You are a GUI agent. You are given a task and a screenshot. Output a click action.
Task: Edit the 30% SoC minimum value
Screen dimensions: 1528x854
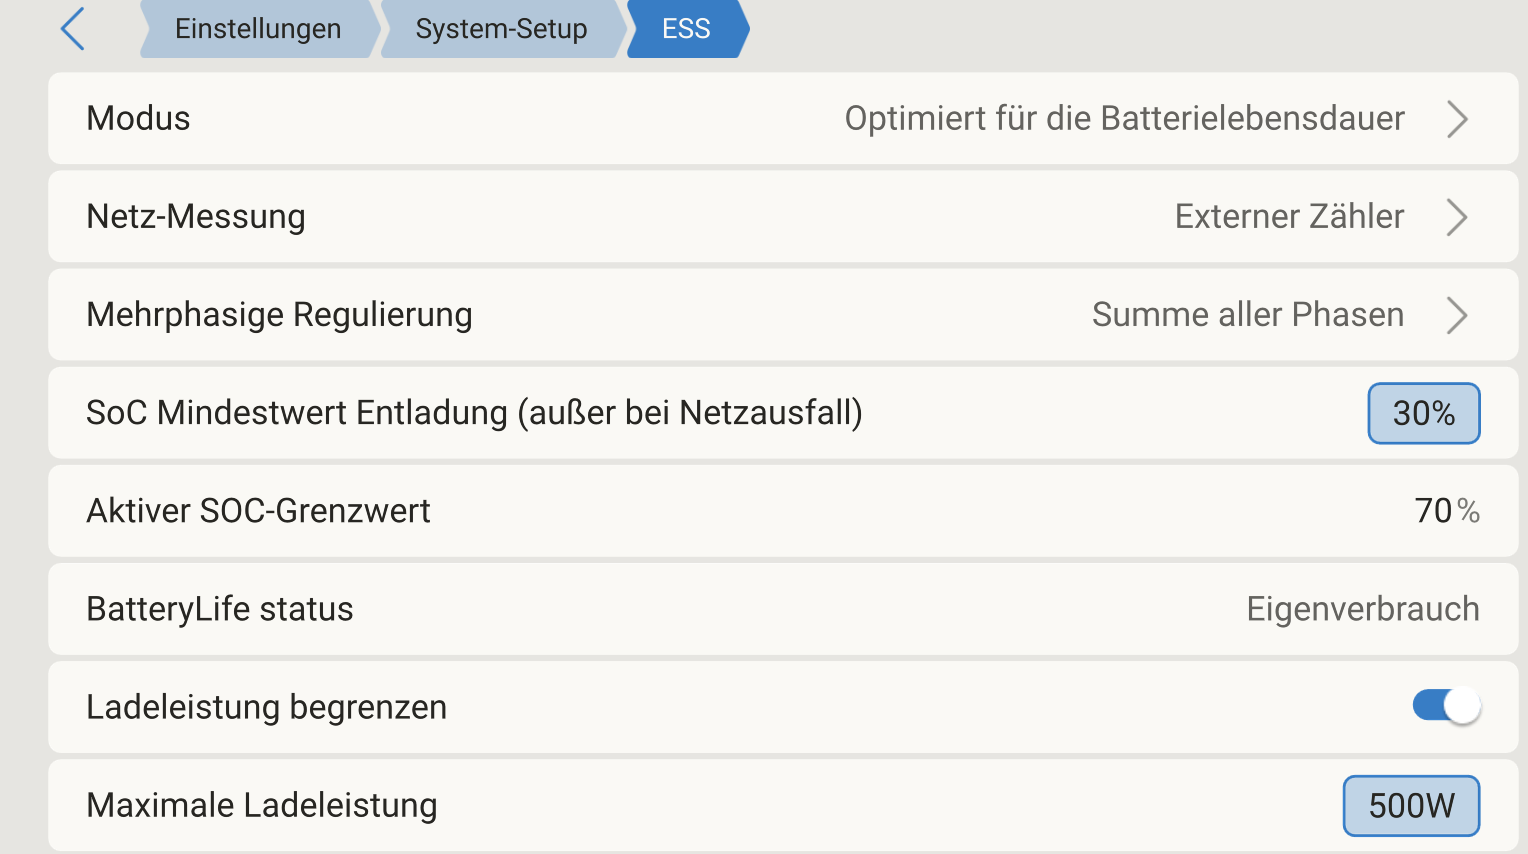1423,413
